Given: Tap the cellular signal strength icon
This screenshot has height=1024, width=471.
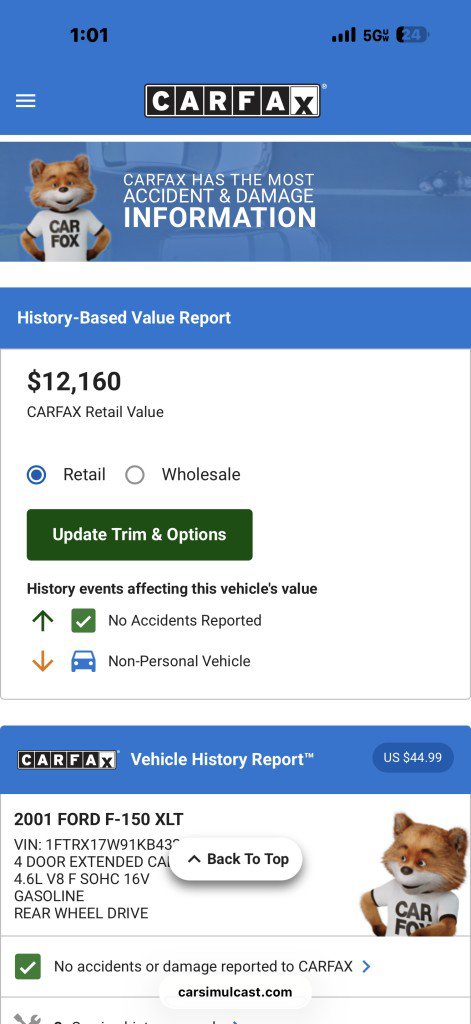Looking at the screenshot, I should (344, 35).
